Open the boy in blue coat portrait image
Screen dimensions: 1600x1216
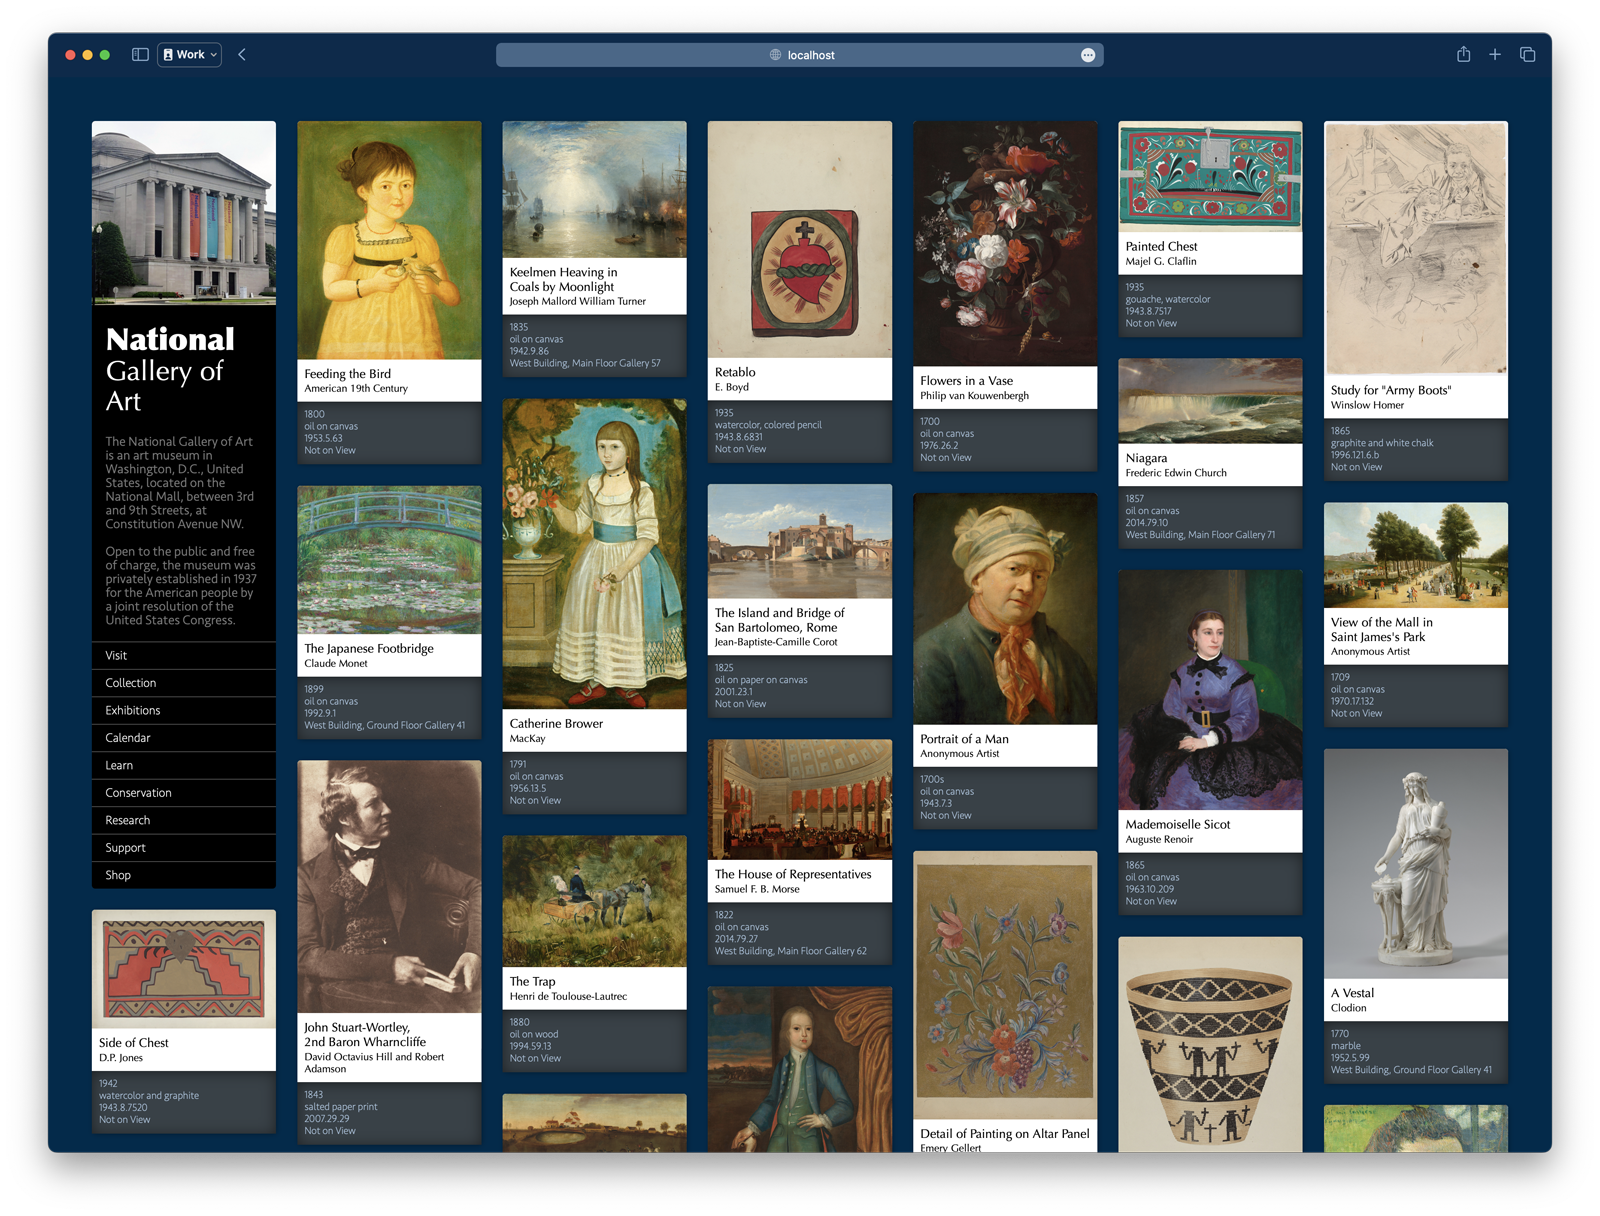(x=800, y=1070)
